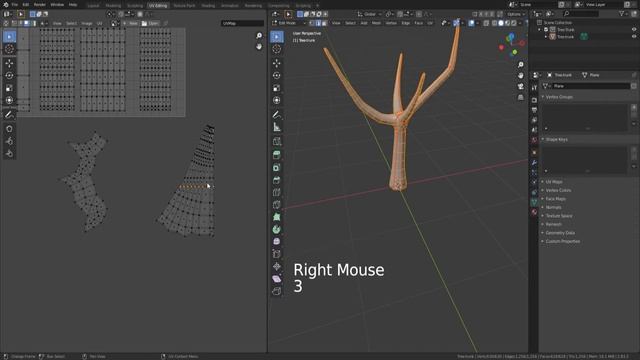This screenshot has height=360, width=640.
Task: Switch viewport to solid shading mode
Action: pyautogui.click(x=501, y=23)
